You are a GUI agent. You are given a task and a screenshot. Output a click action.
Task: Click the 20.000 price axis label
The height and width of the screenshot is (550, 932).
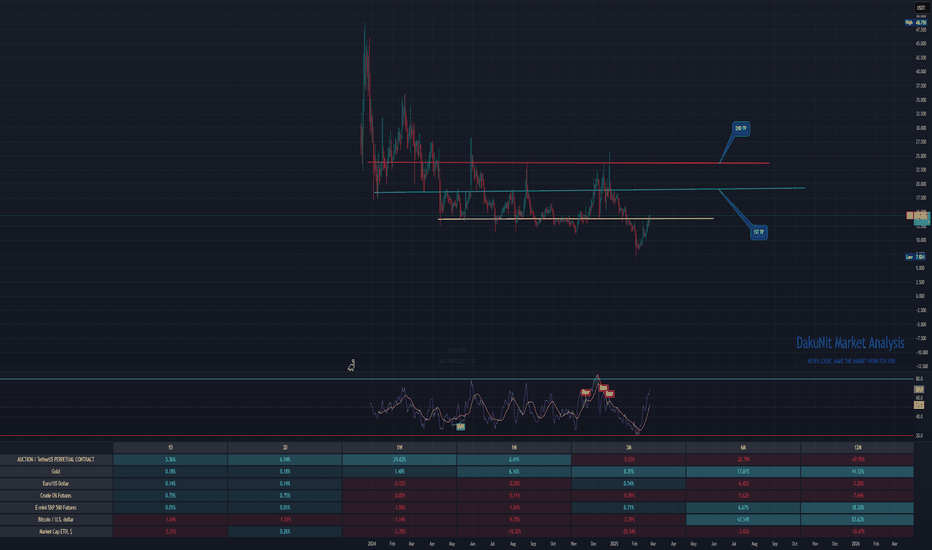920,184
